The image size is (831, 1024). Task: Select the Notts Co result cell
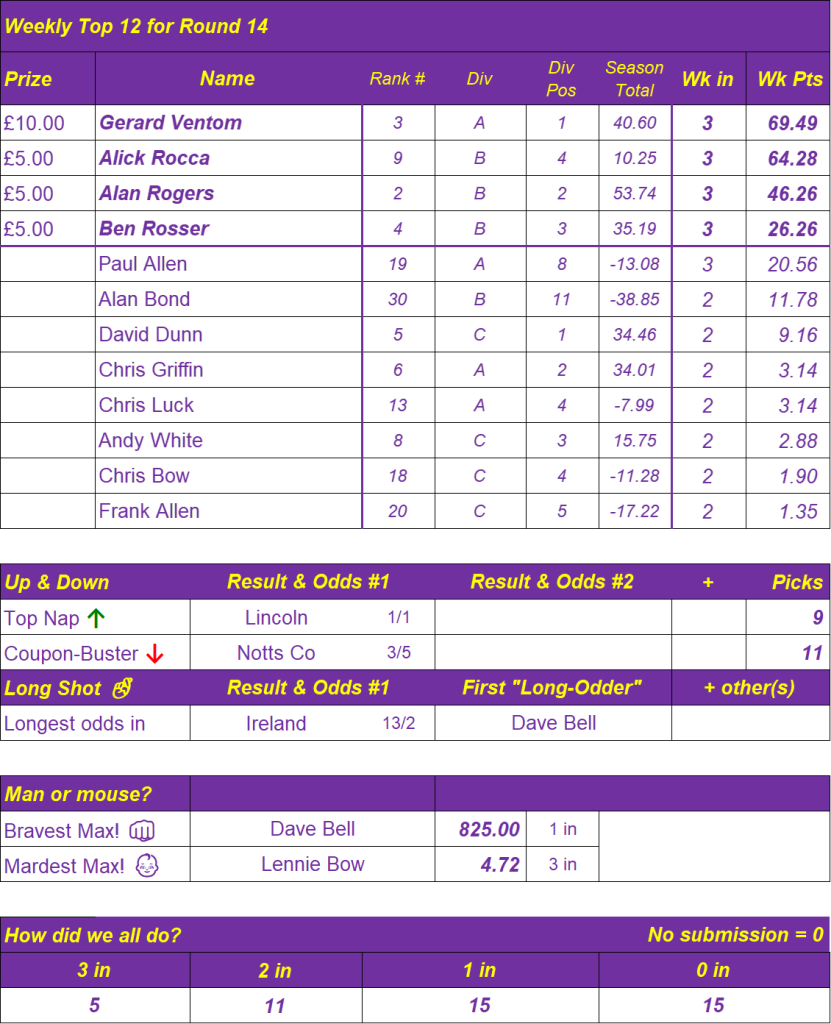(276, 653)
